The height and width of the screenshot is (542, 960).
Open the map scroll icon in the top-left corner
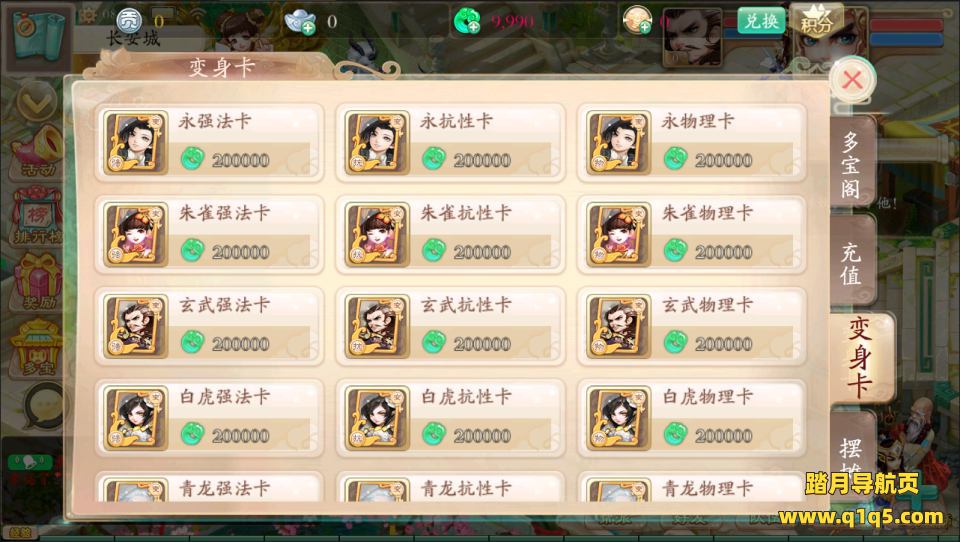coord(38,36)
